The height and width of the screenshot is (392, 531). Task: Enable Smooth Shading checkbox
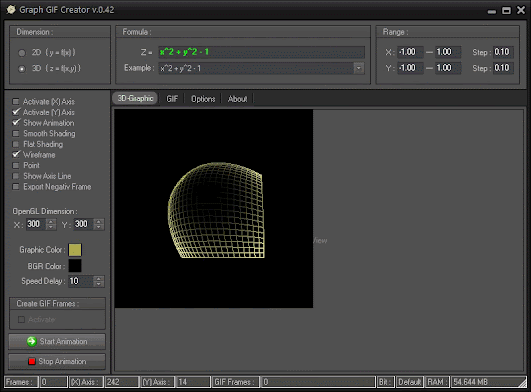tap(16, 133)
